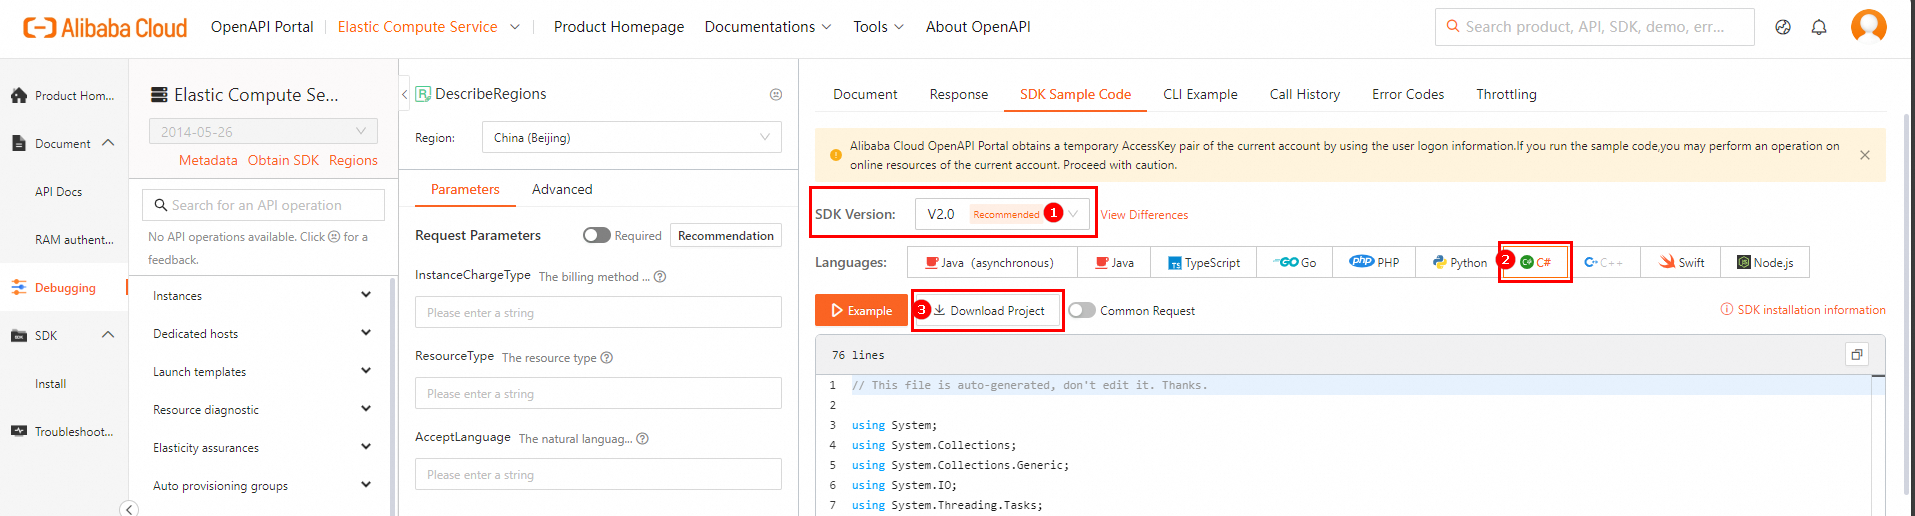Image resolution: width=1915 pixels, height=516 pixels.
Task: Click the feedback smiley icon beside DescribeRegions
Action: point(776,94)
